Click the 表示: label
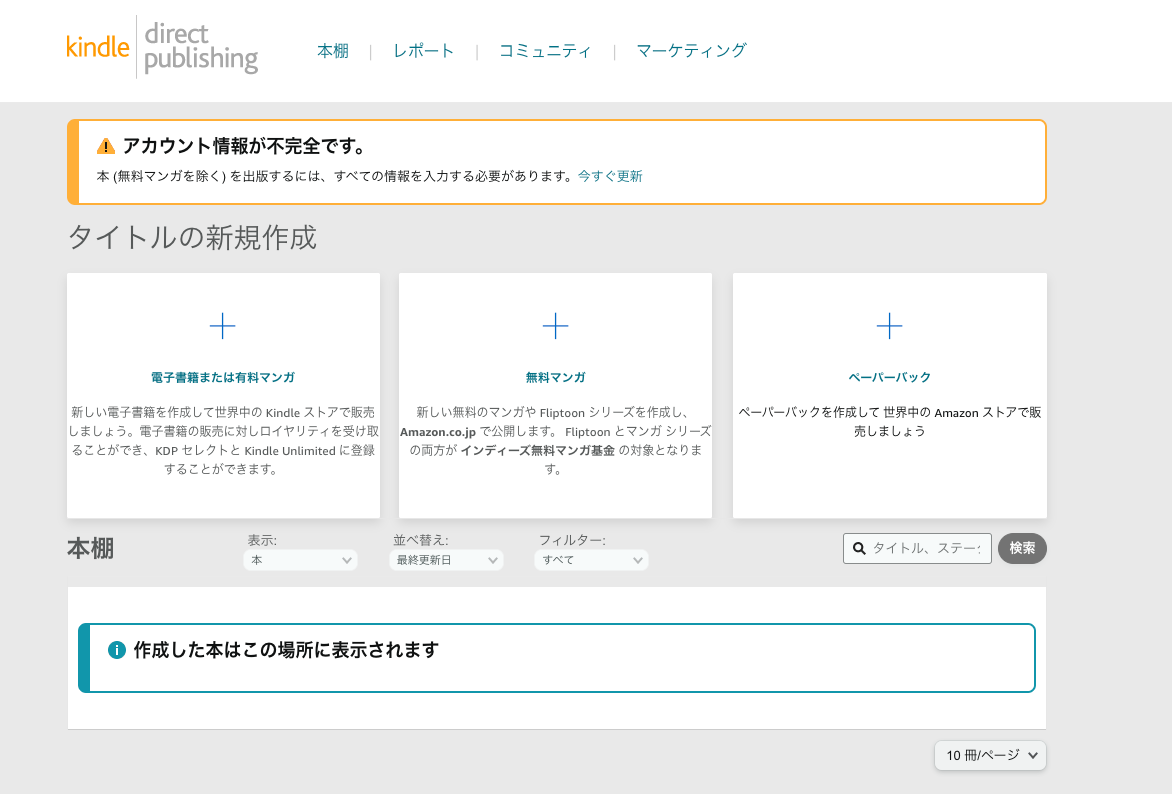This screenshot has width=1172, height=794. [x=262, y=540]
